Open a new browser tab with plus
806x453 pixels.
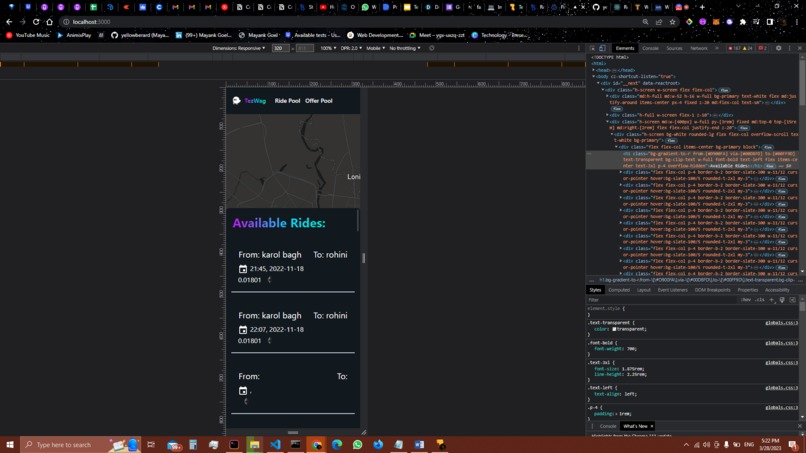pos(702,7)
